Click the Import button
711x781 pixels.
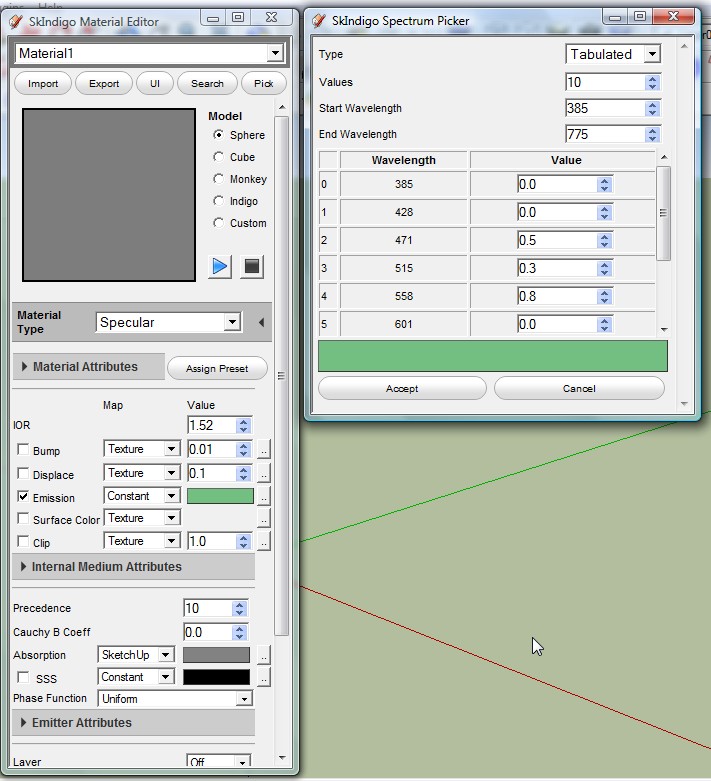pyautogui.click(x=43, y=84)
